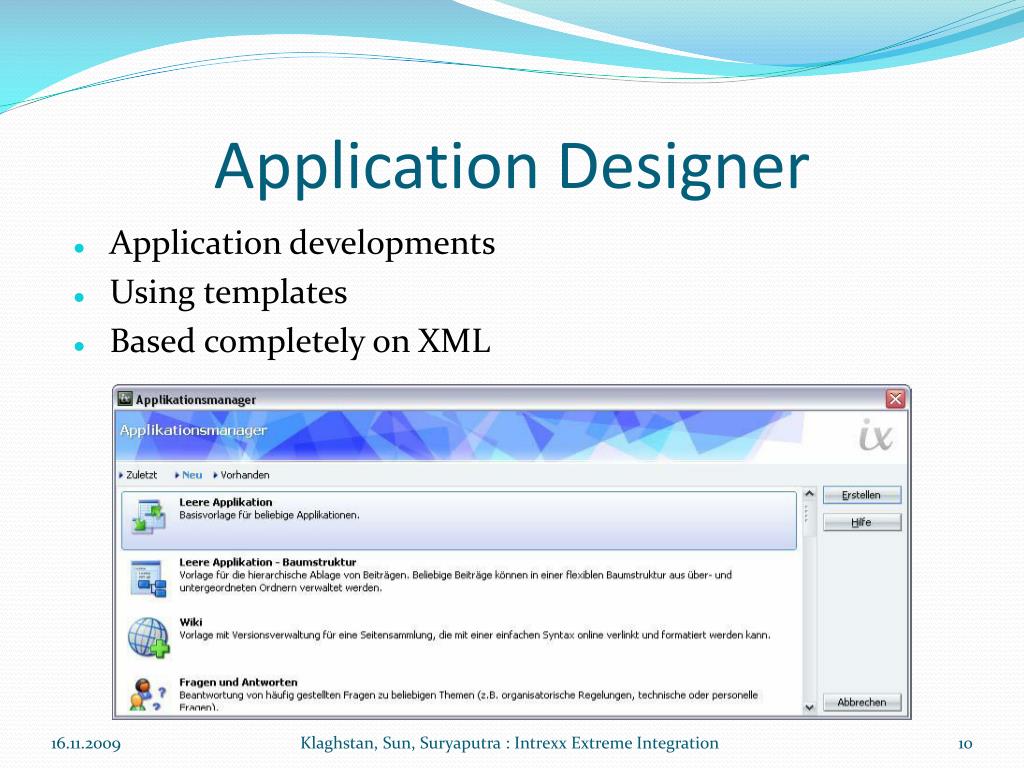The width and height of the screenshot is (1024, 768).
Task: Click description 'Beantwortung von häufig gestellten Fragen'
Action: 468,701
